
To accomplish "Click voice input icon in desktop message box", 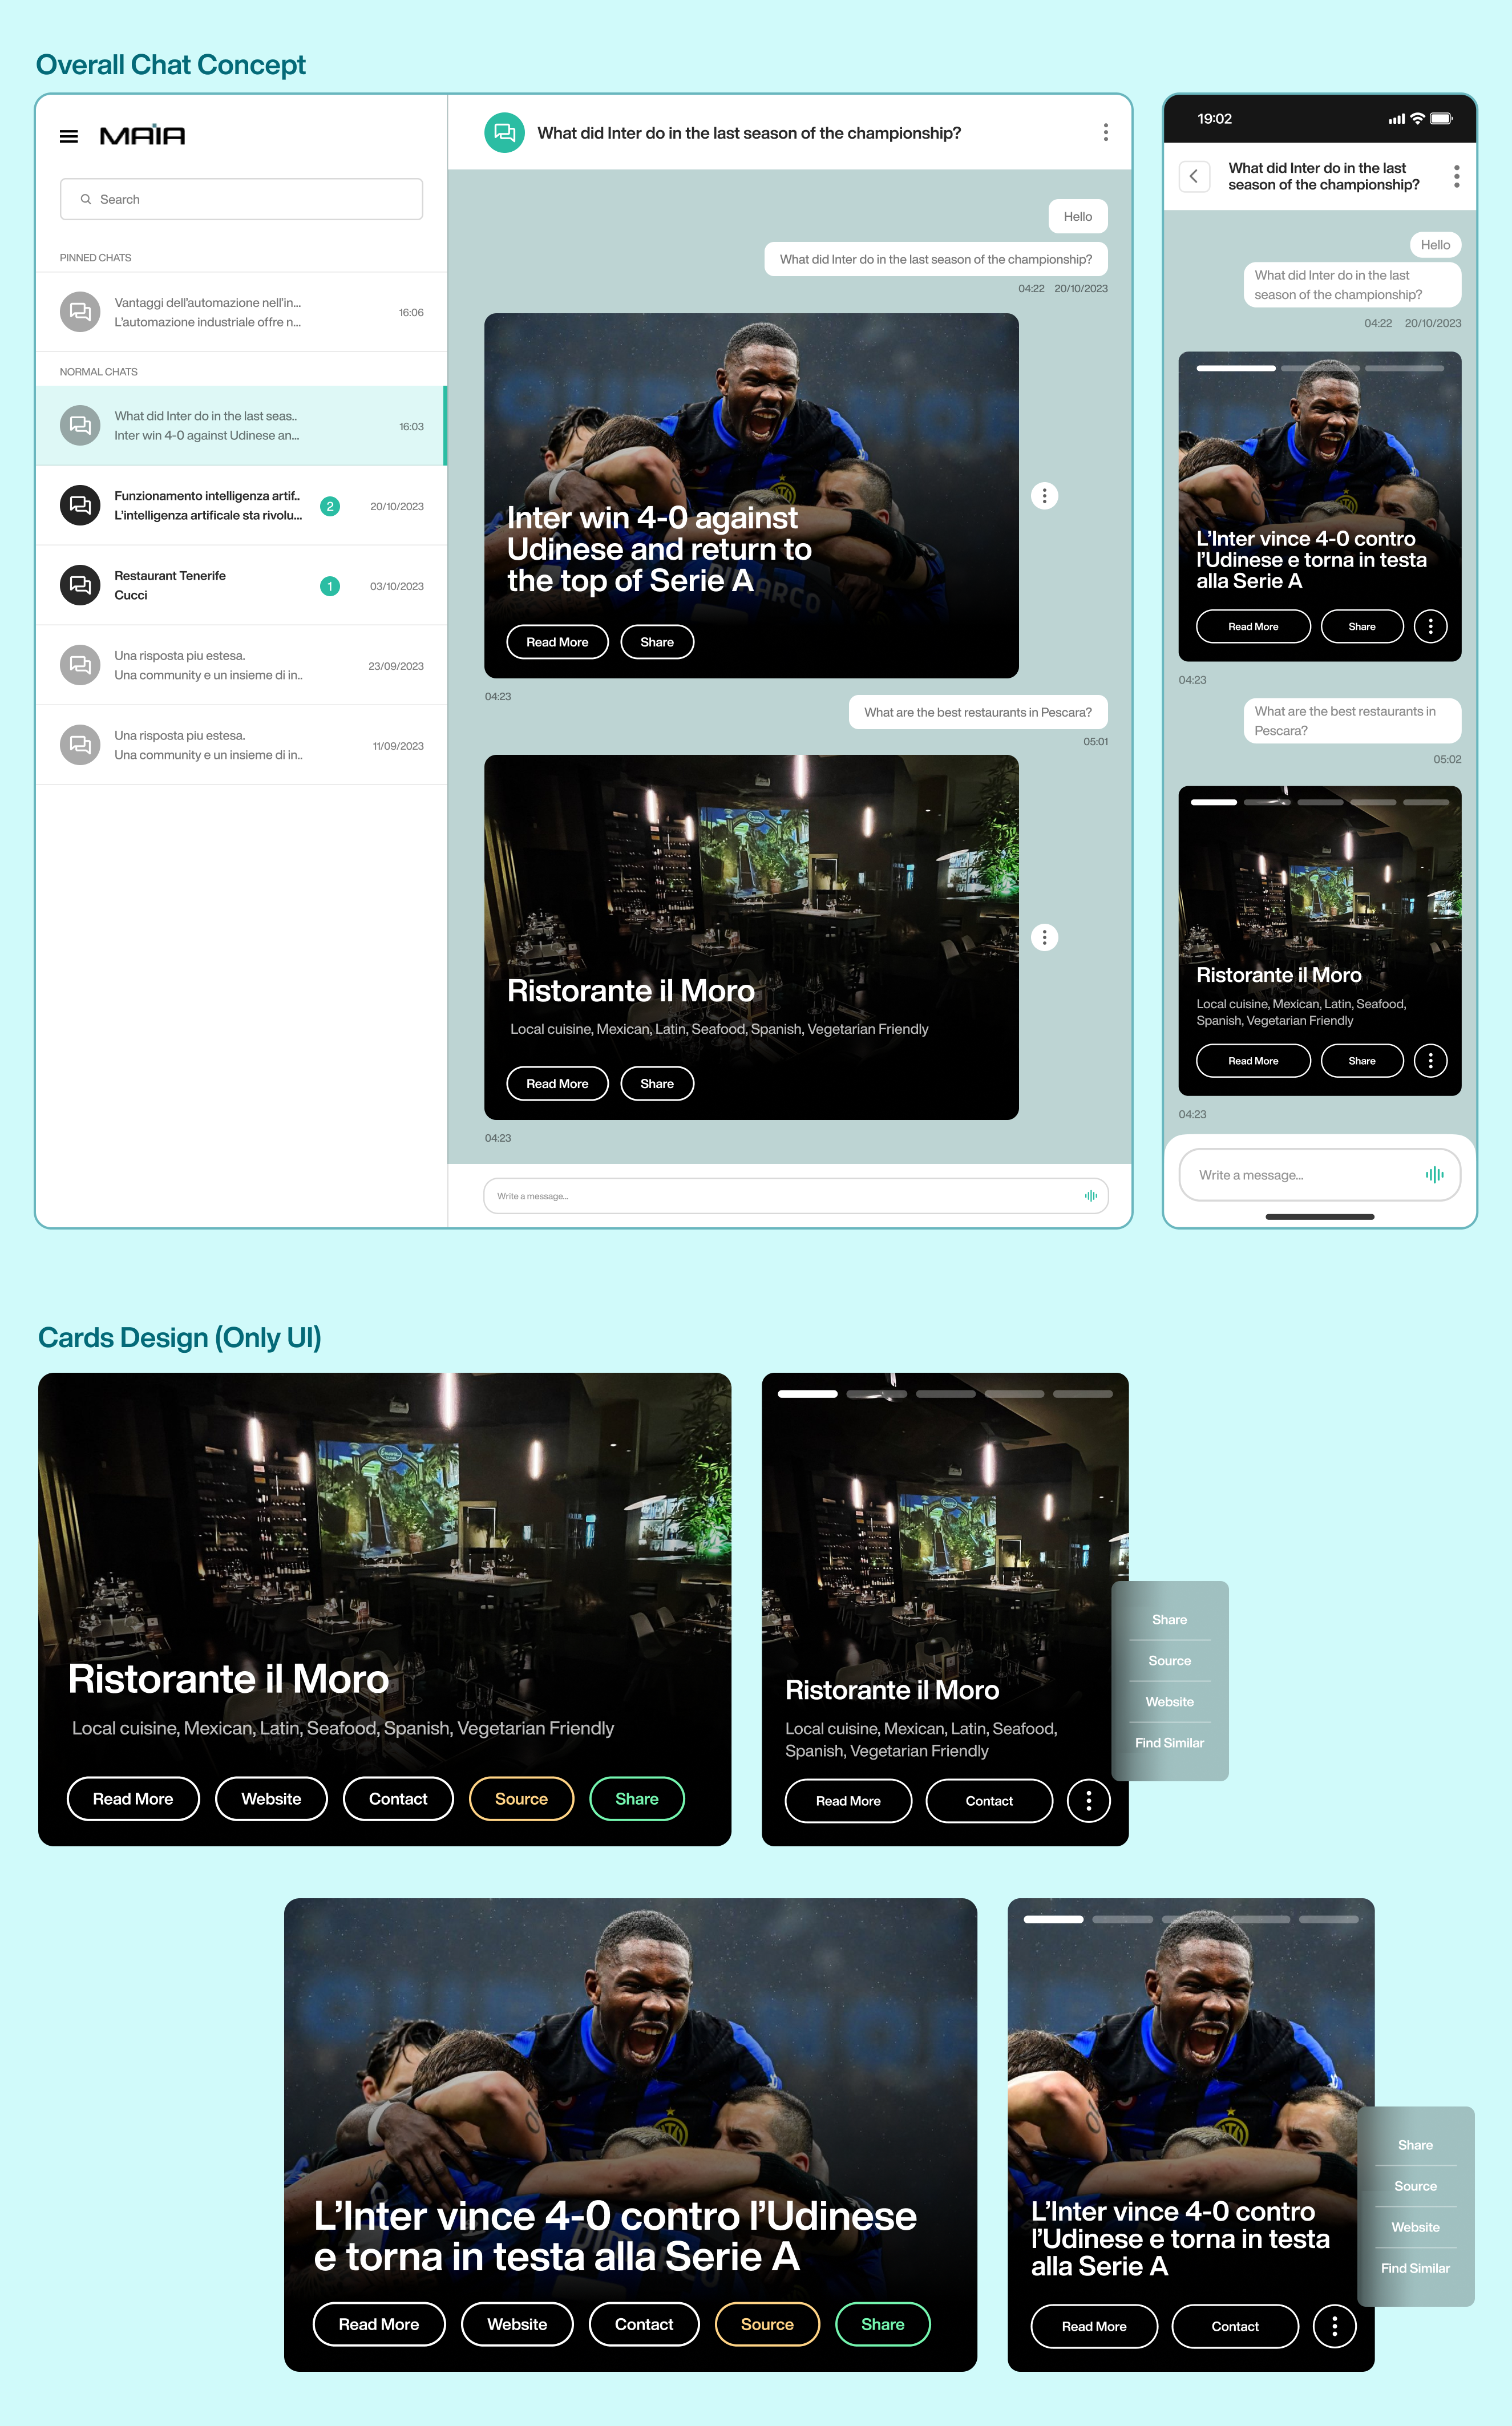I will point(1090,1196).
